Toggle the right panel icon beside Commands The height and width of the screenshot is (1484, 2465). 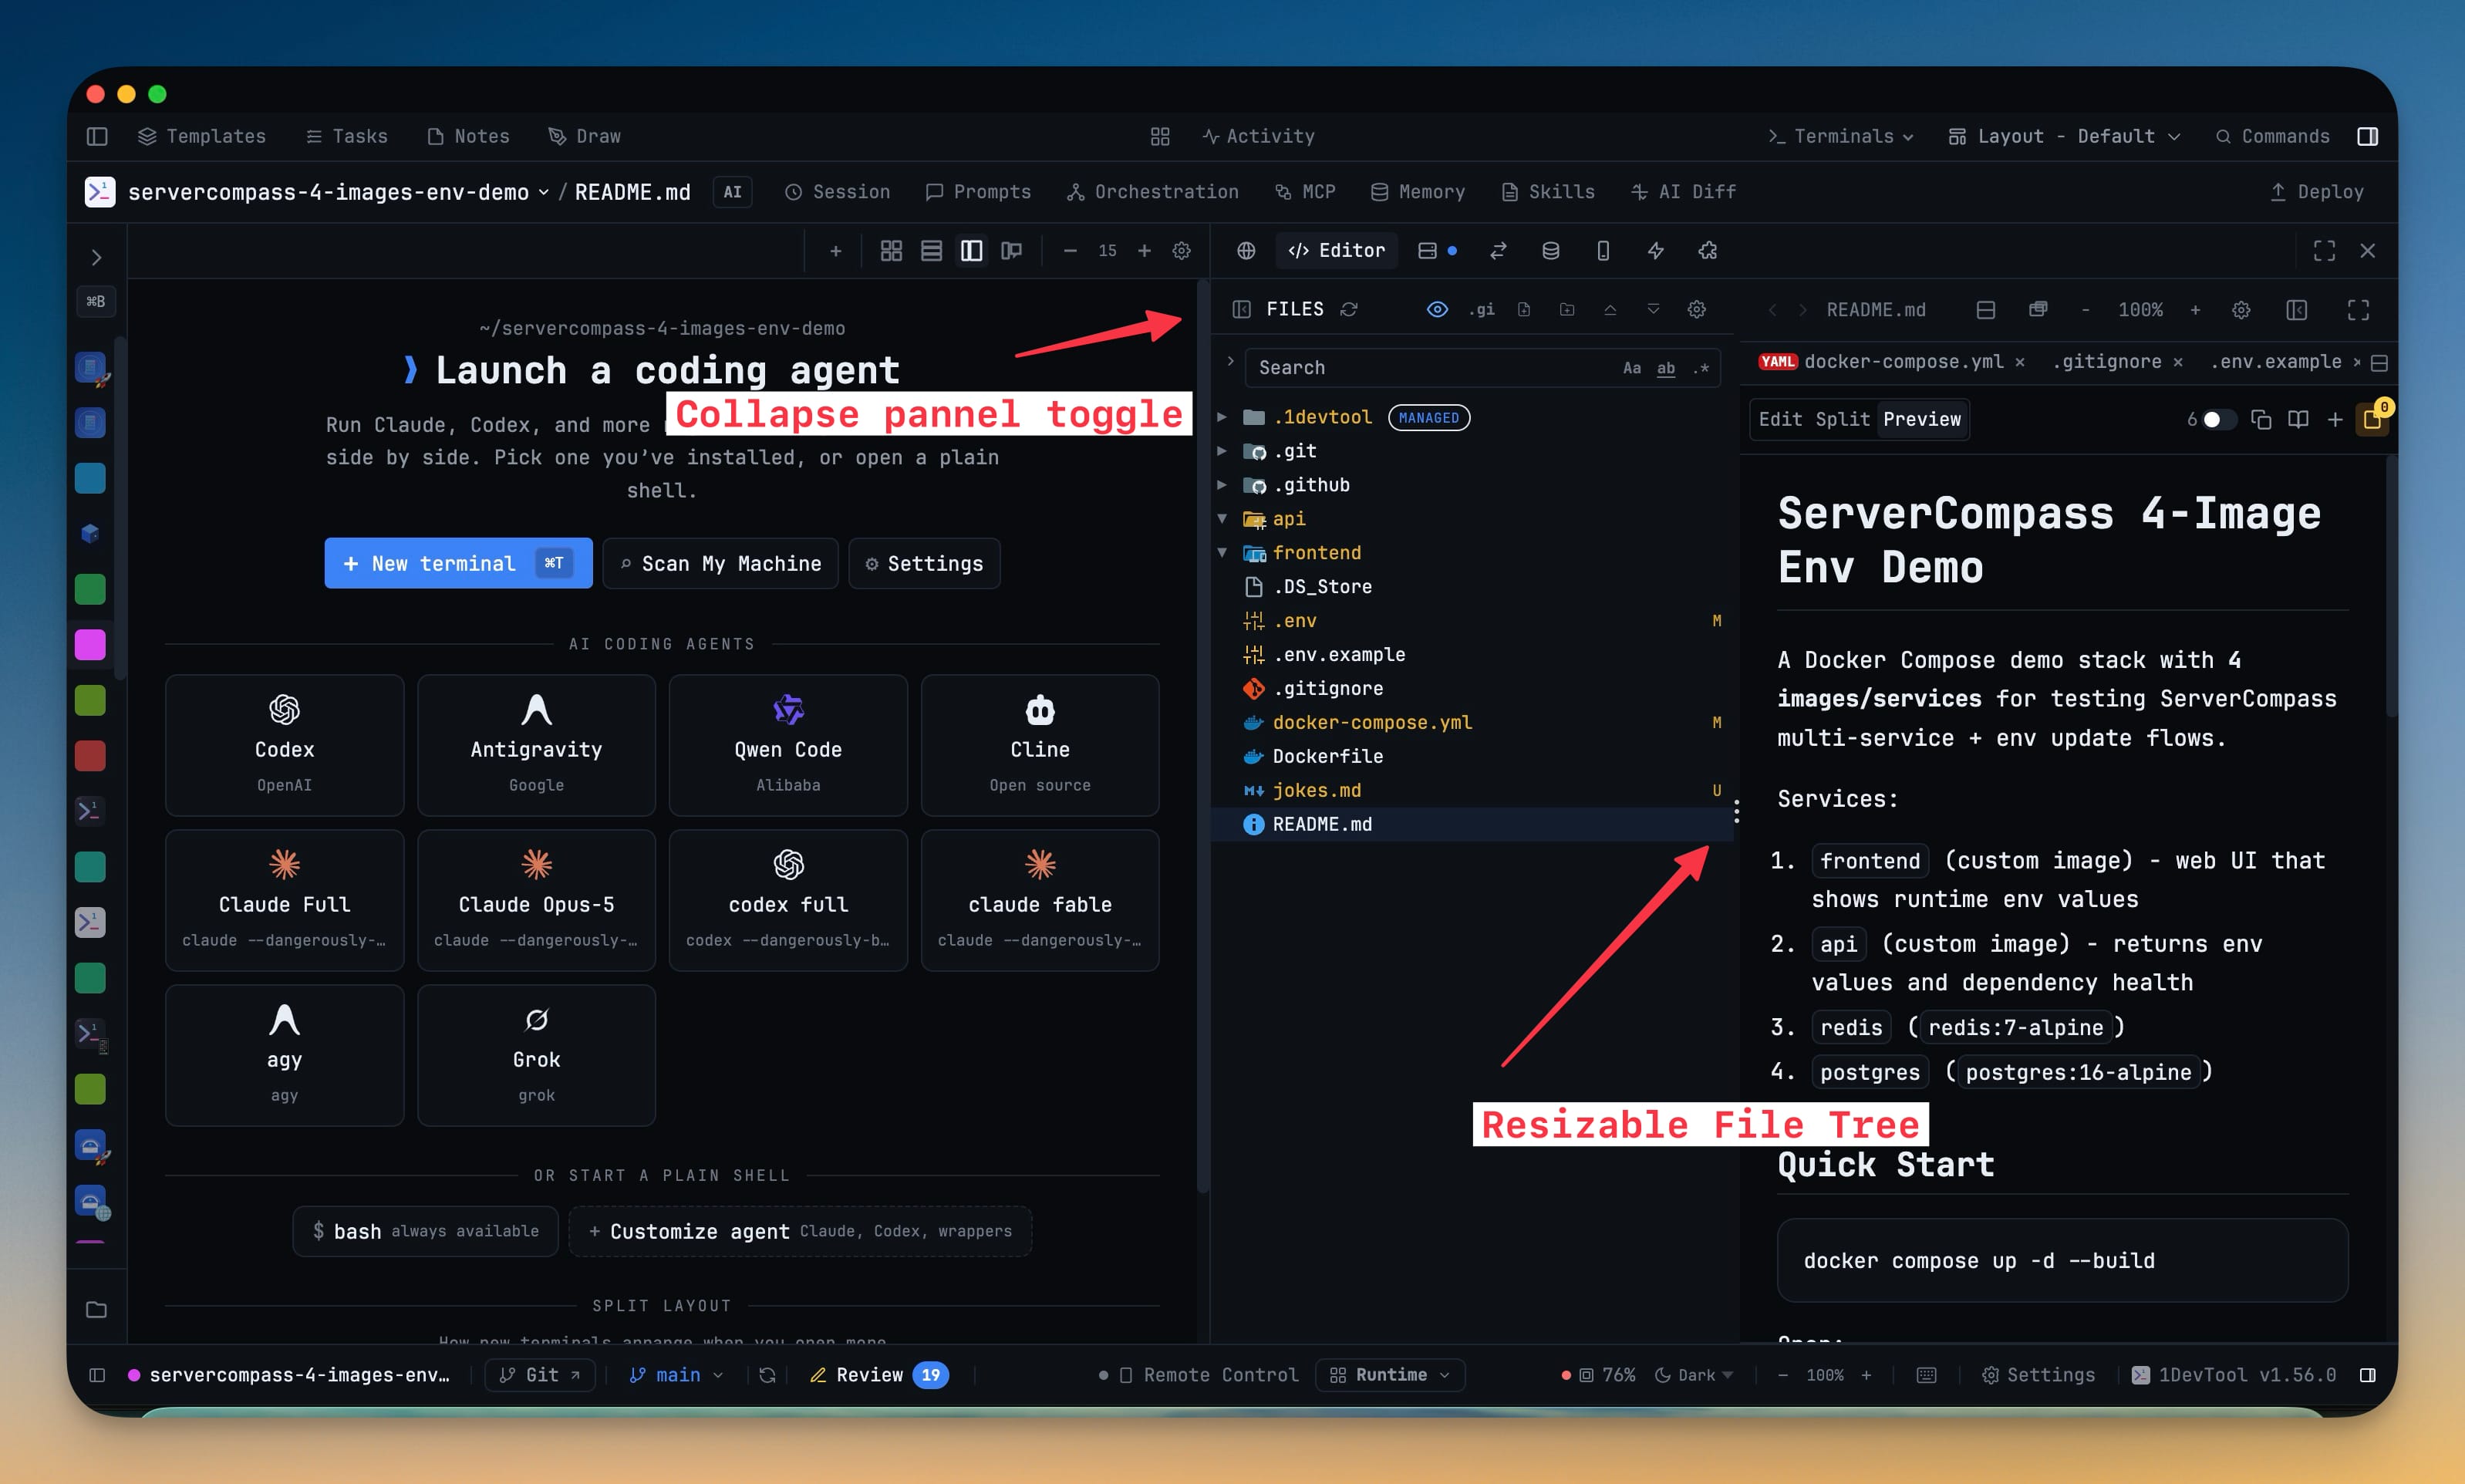[x=2367, y=136]
